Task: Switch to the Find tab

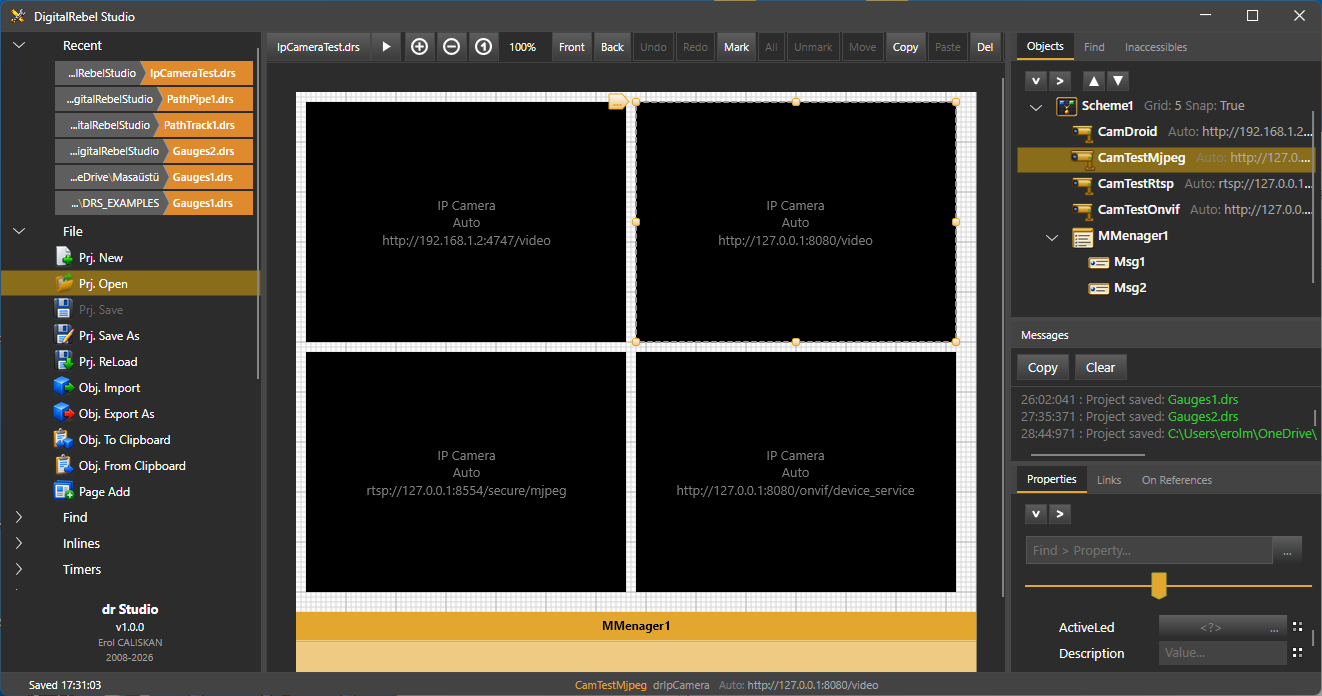Action: coord(1094,47)
